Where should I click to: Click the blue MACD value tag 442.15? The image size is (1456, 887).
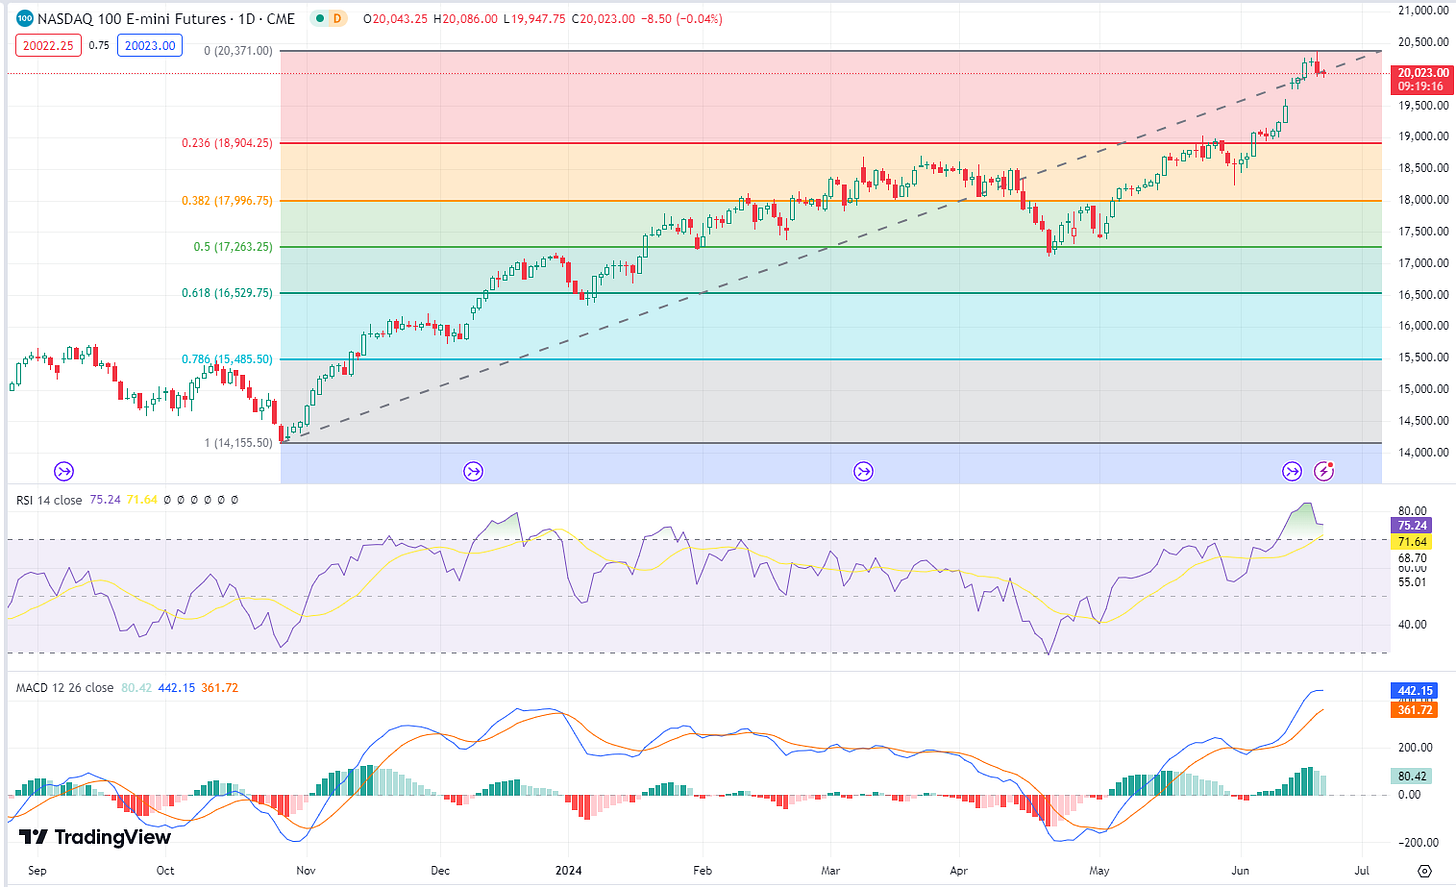pos(1415,691)
